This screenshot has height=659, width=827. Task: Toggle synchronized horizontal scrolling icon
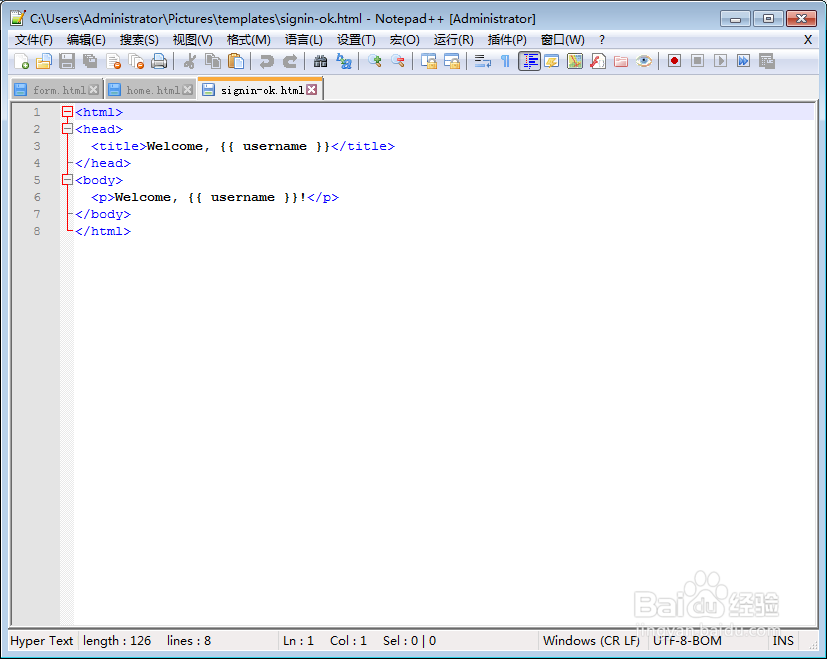tap(451, 61)
